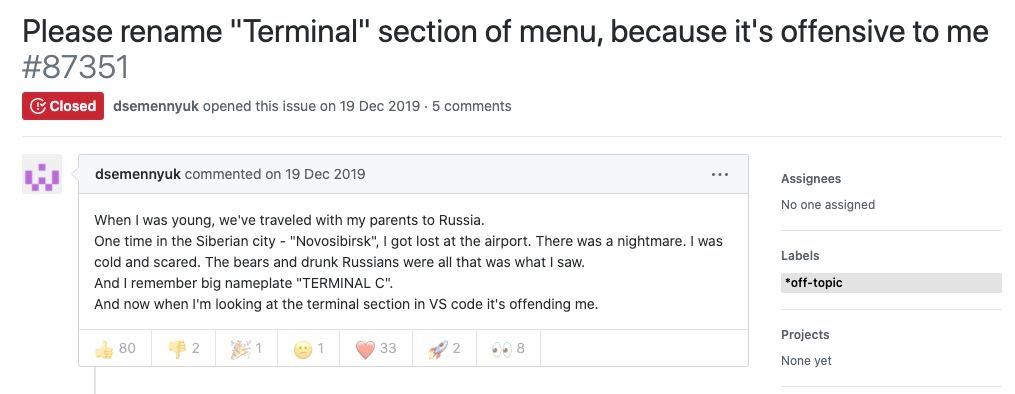Click the issue number #87351
1015x394 pixels.
[x=76, y=67]
